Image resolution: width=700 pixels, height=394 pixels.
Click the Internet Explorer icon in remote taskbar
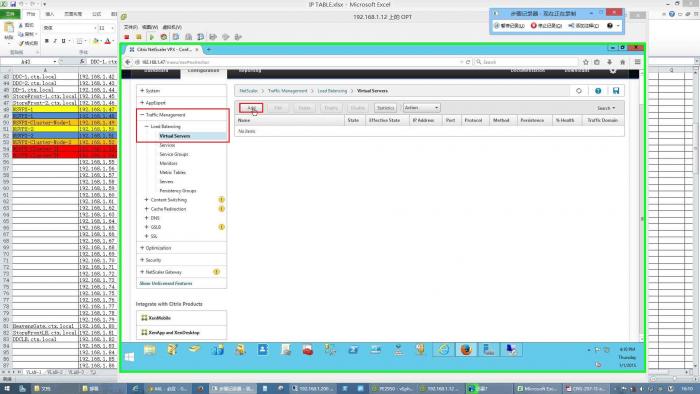[x=443, y=350]
